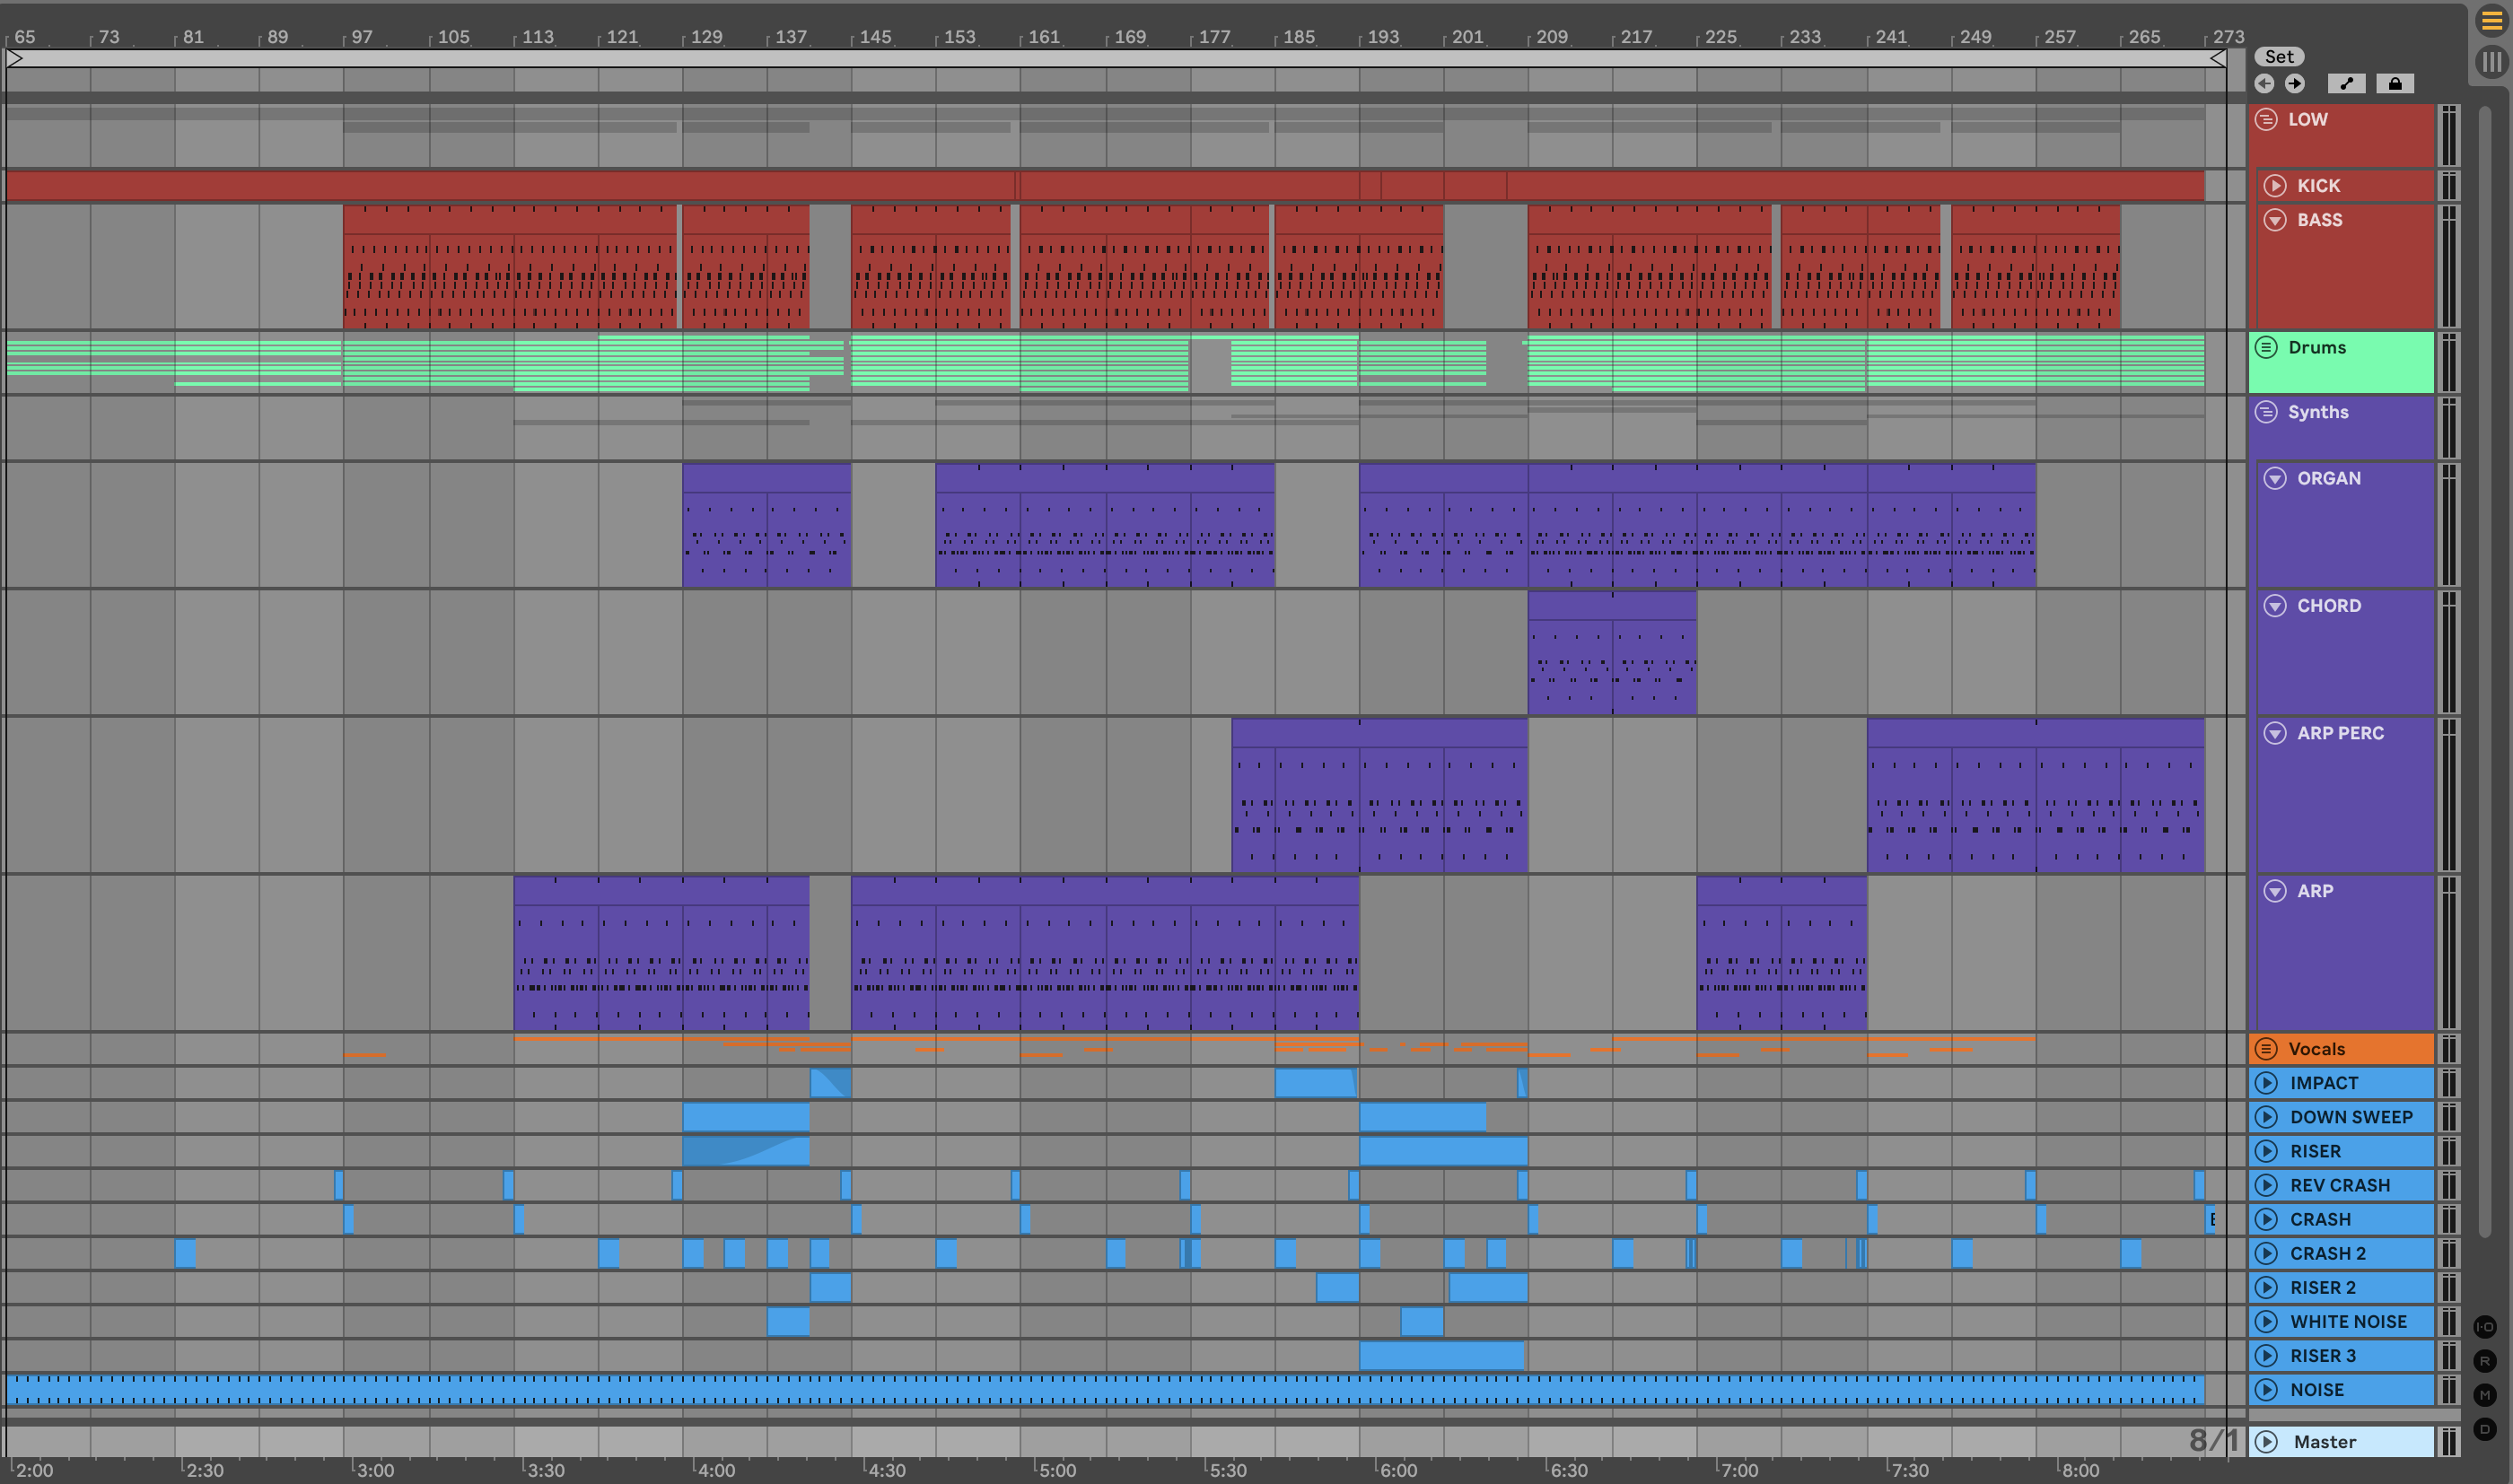Fold the Vocals group track icon

(2266, 1048)
